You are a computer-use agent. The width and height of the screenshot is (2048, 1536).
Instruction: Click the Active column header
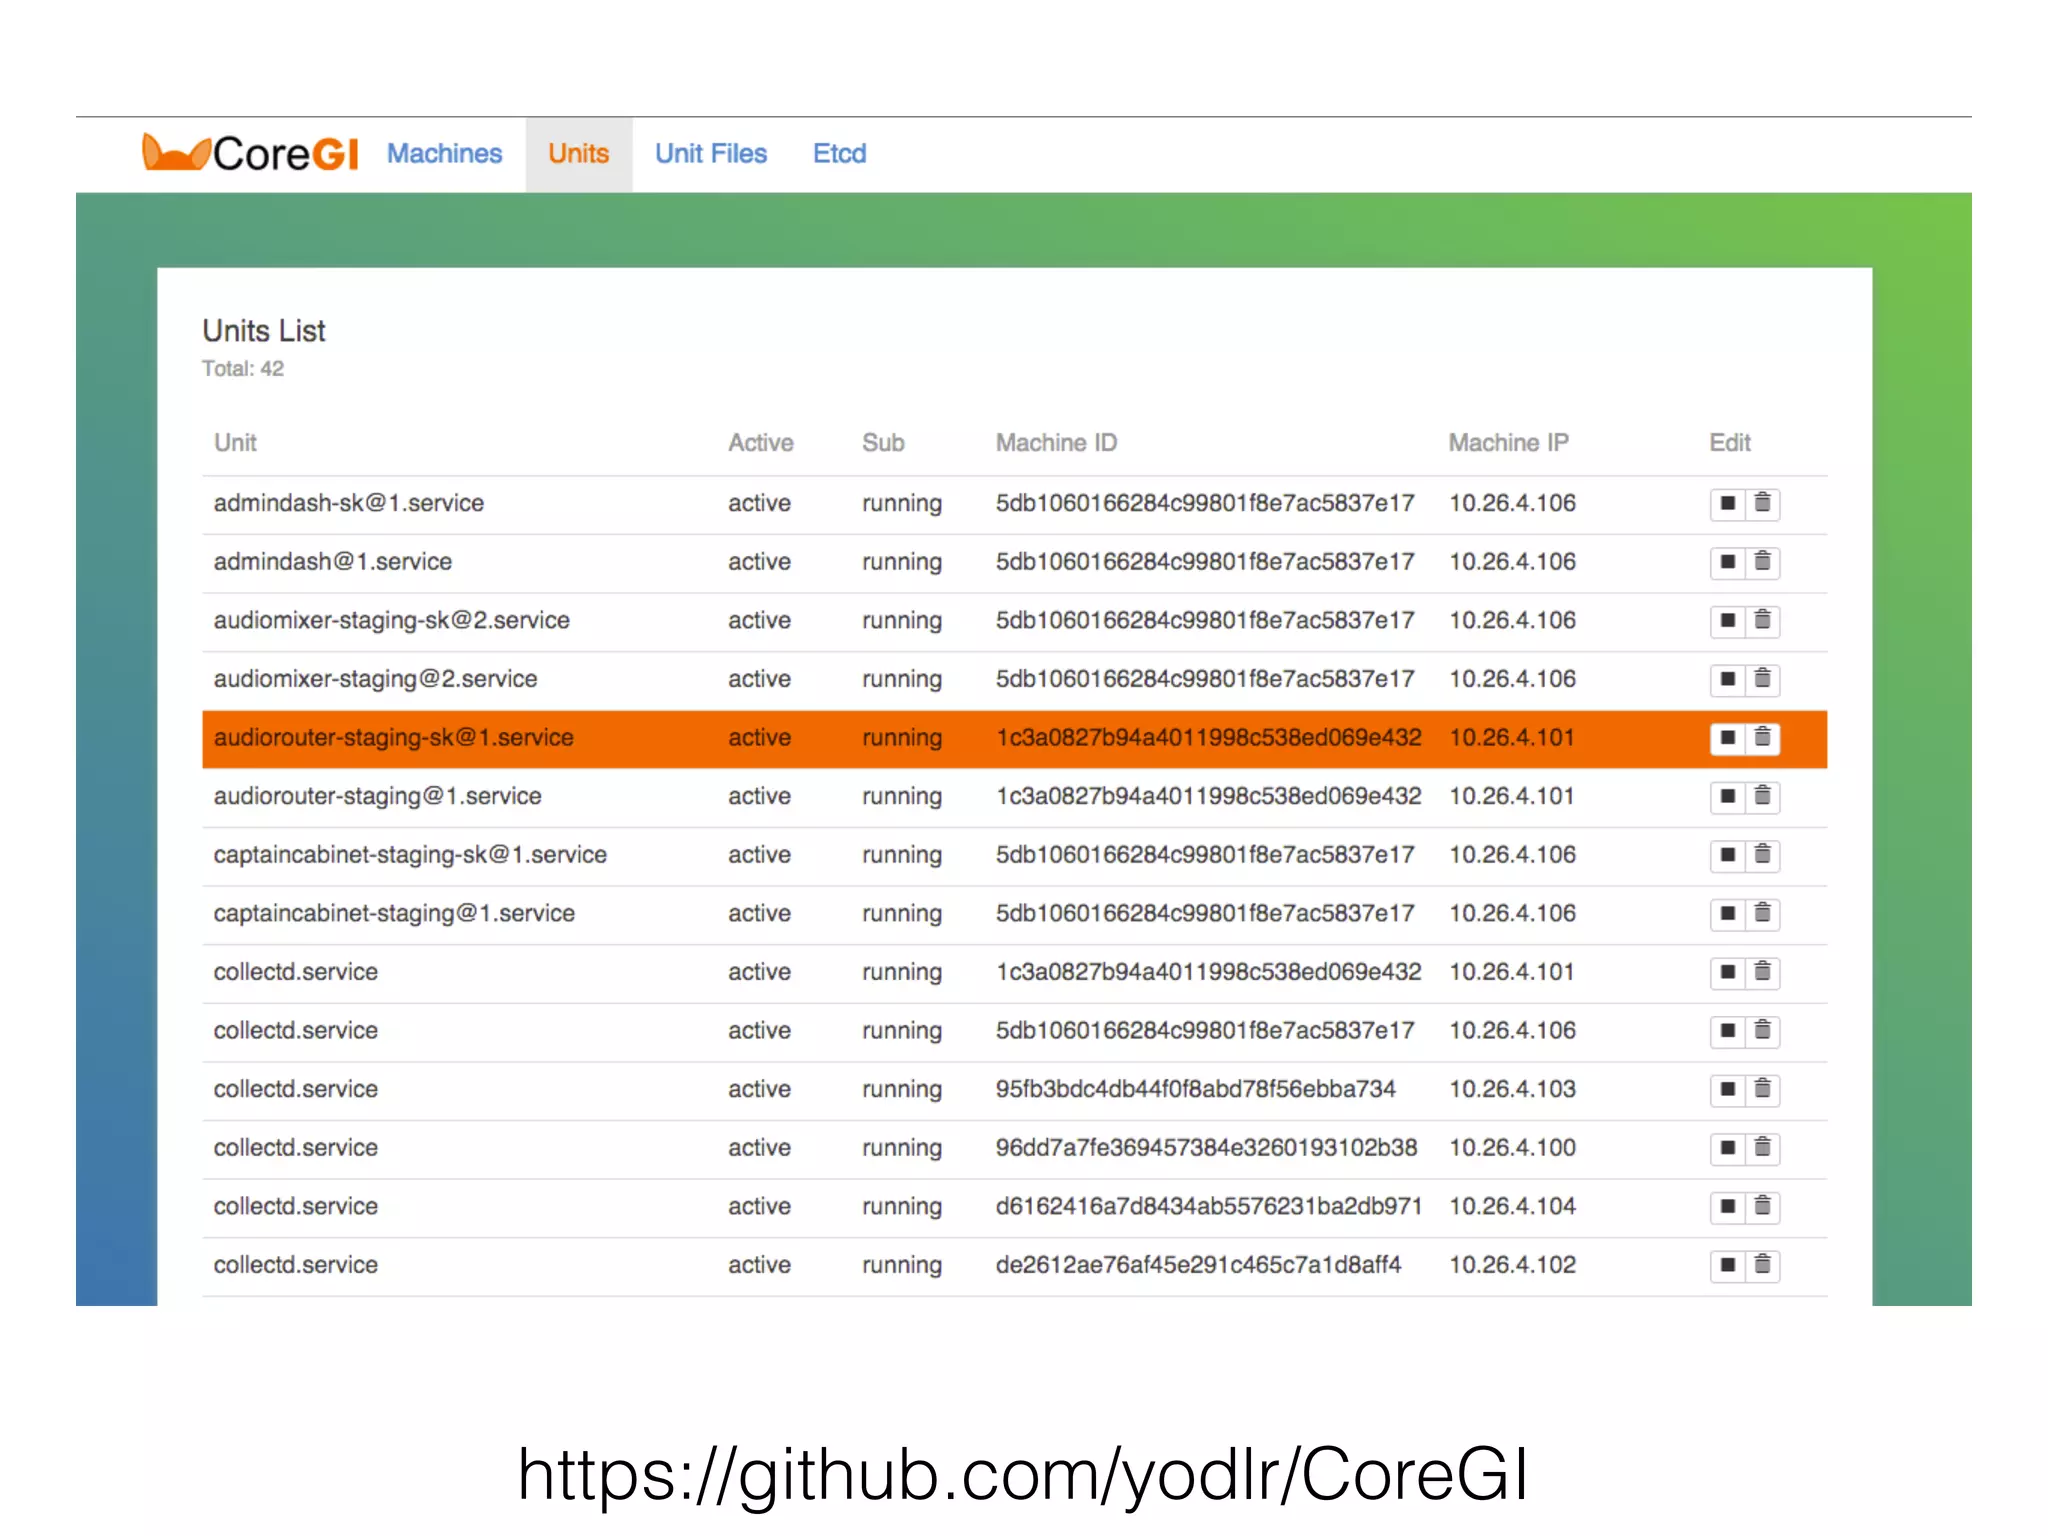760,443
